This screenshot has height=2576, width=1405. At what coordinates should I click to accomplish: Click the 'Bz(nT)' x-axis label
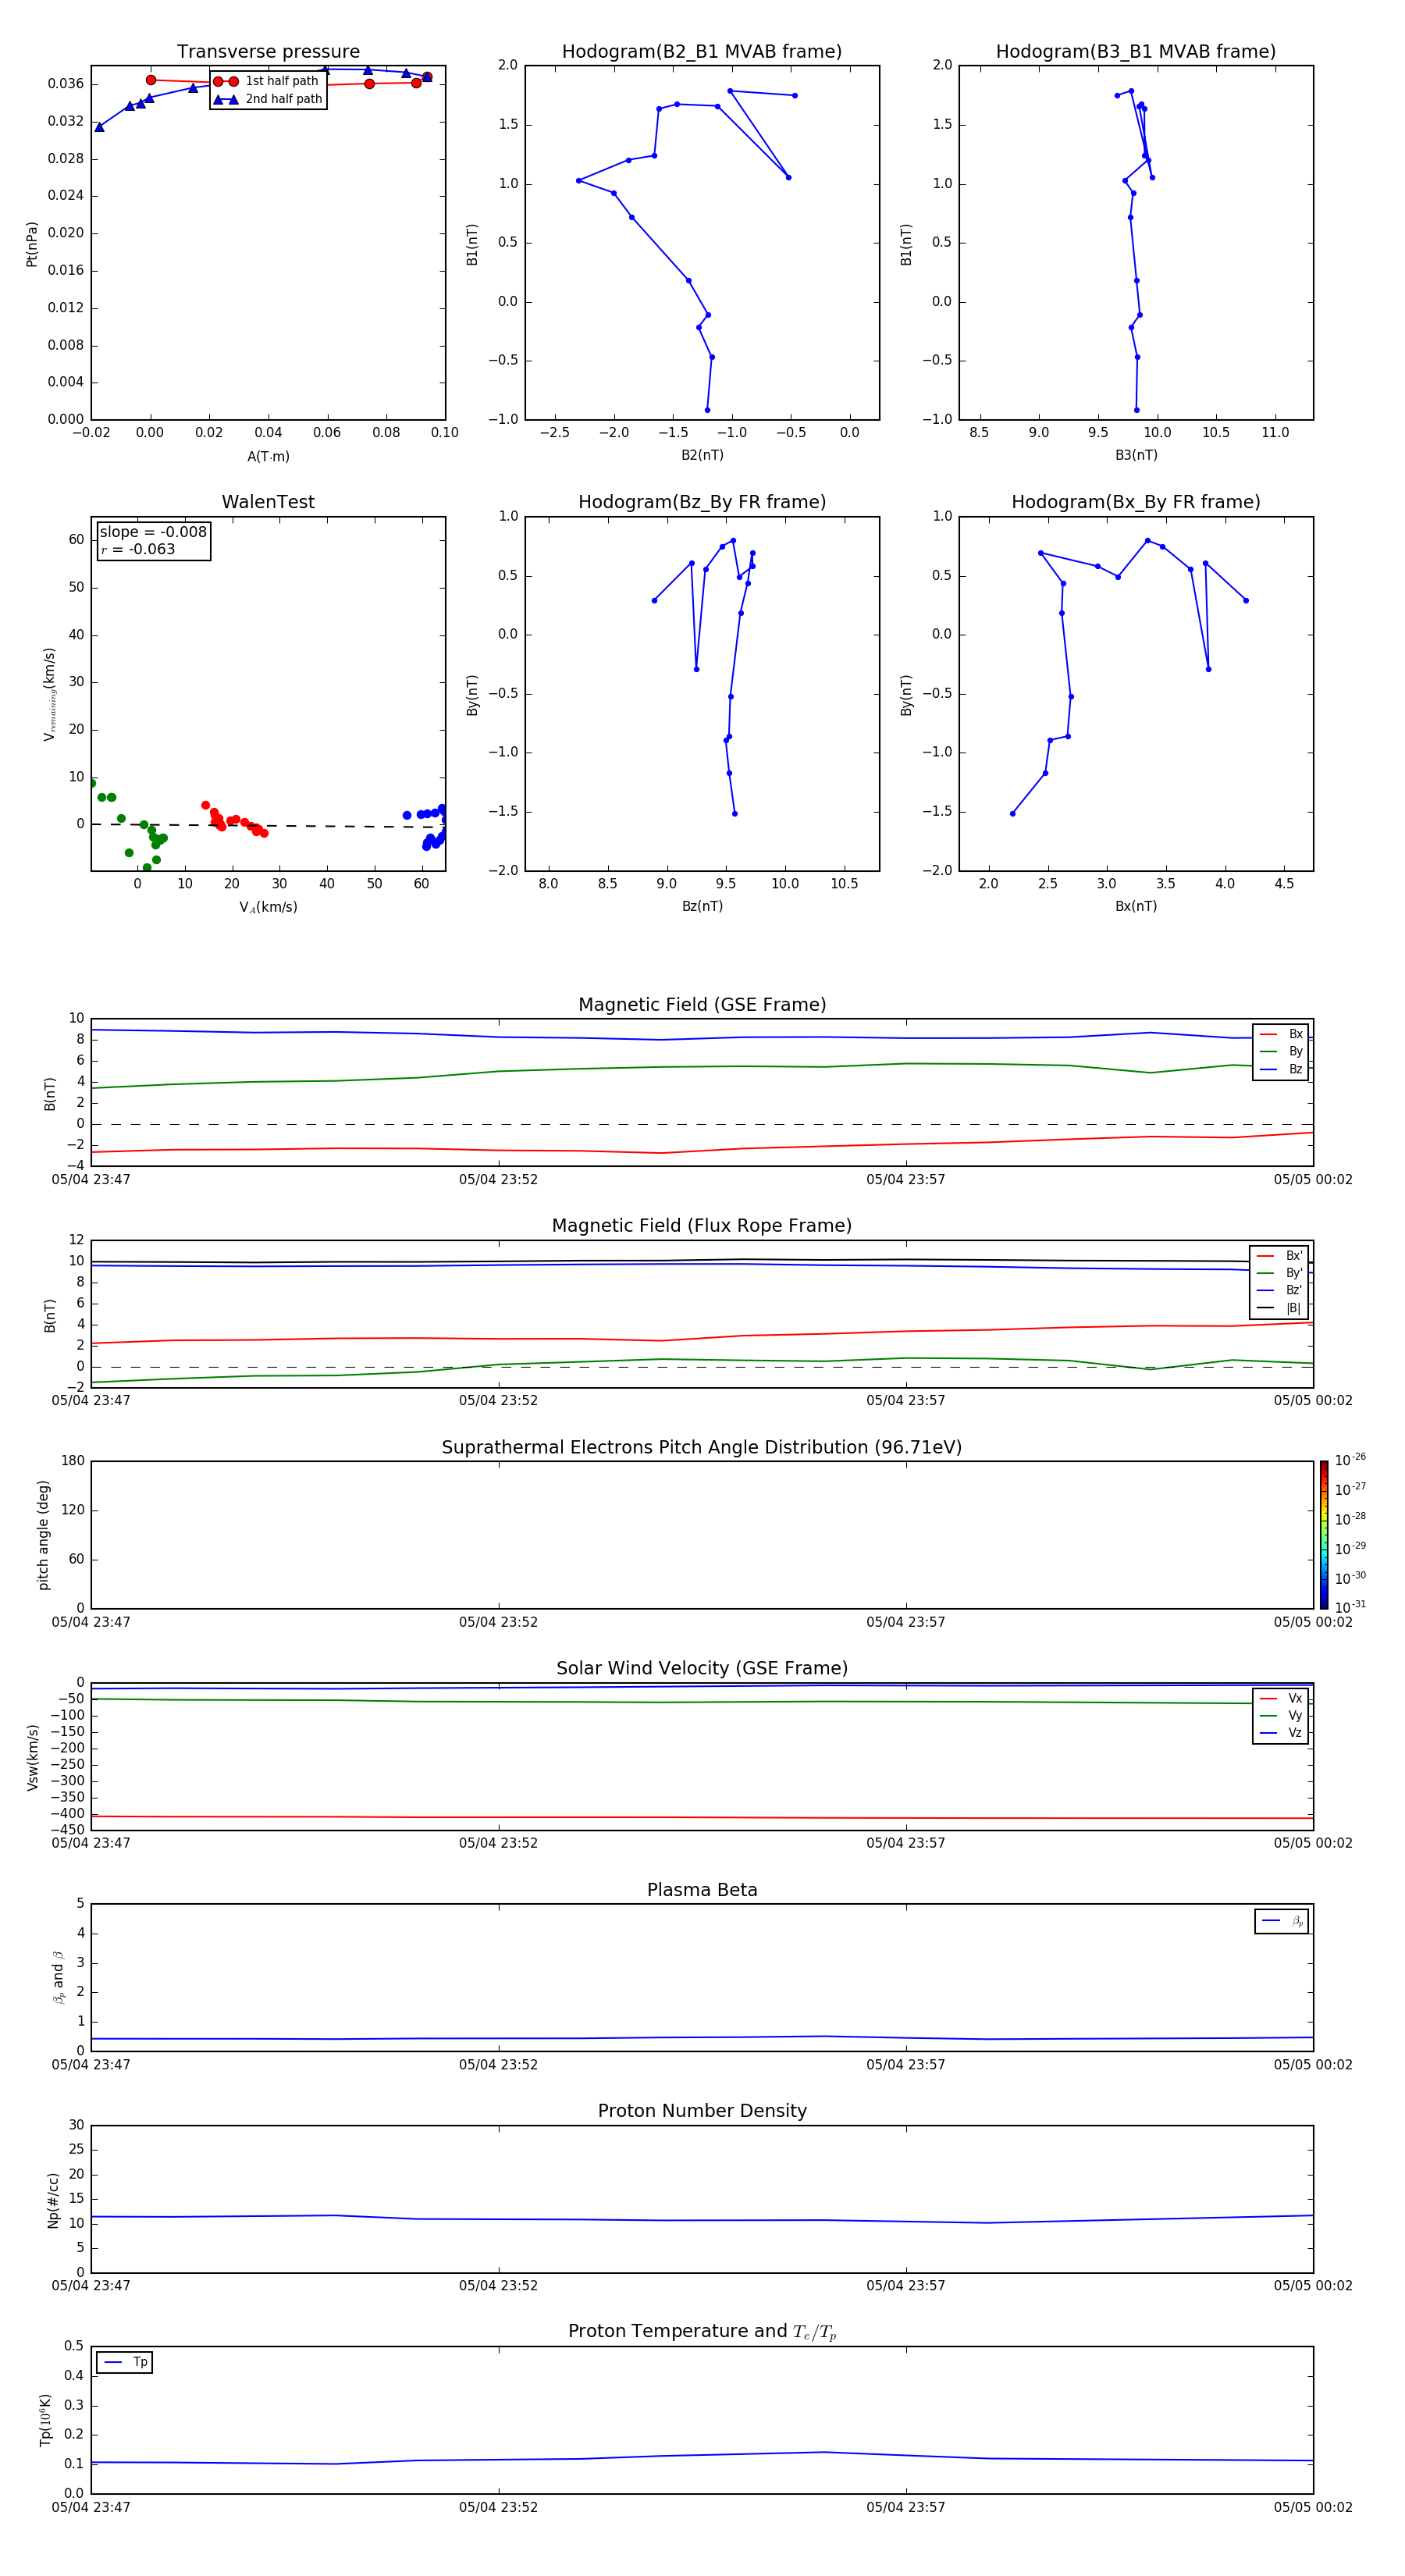702,906
